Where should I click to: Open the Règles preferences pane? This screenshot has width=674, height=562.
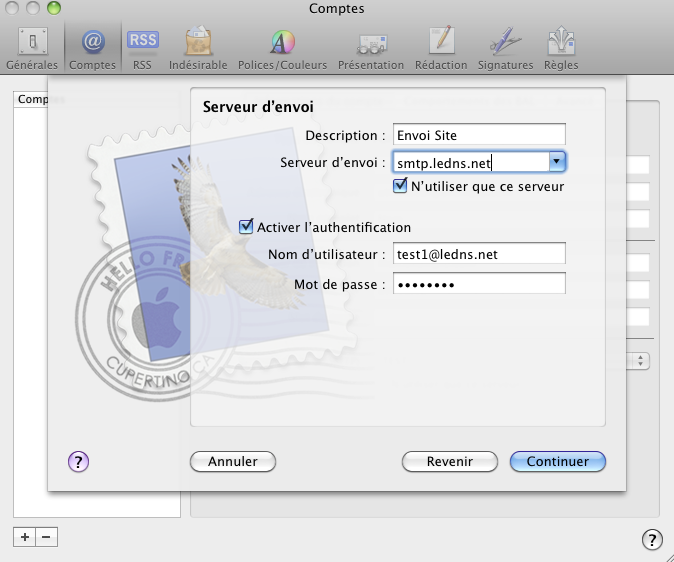click(x=561, y=48)
